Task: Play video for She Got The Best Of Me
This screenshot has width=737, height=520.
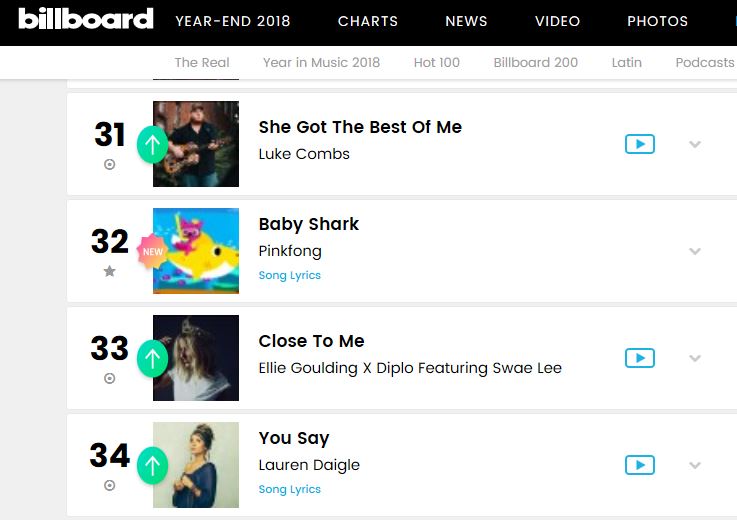Action: pos(639,144)
